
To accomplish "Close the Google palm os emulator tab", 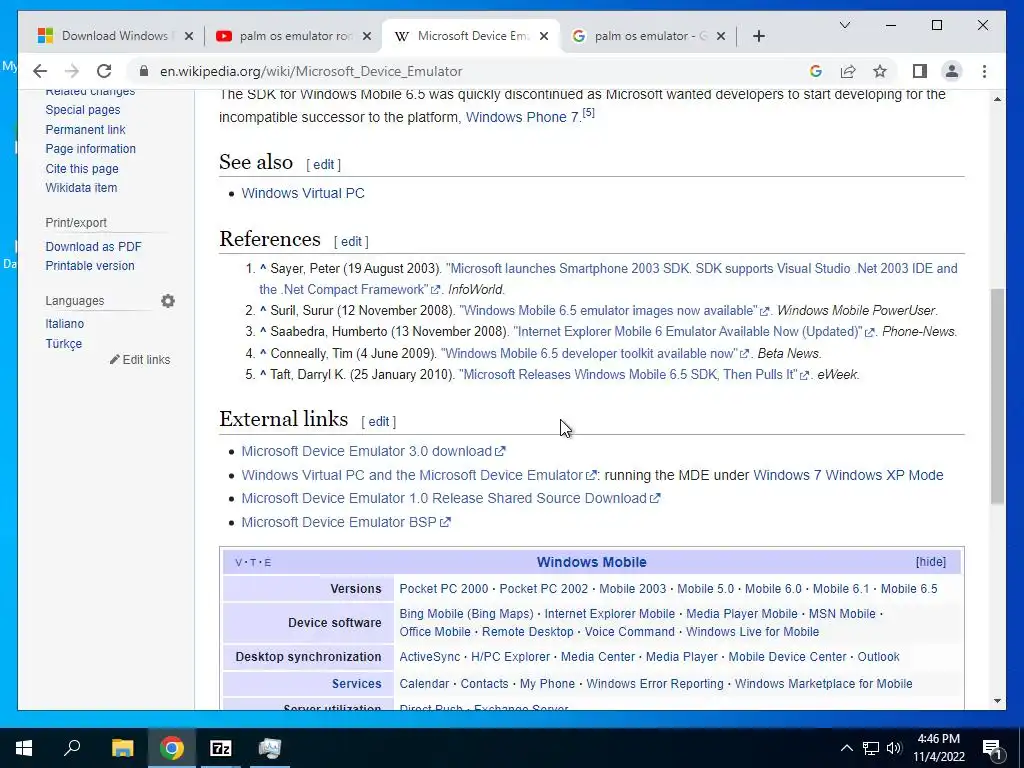I will [x=720, y=36].
